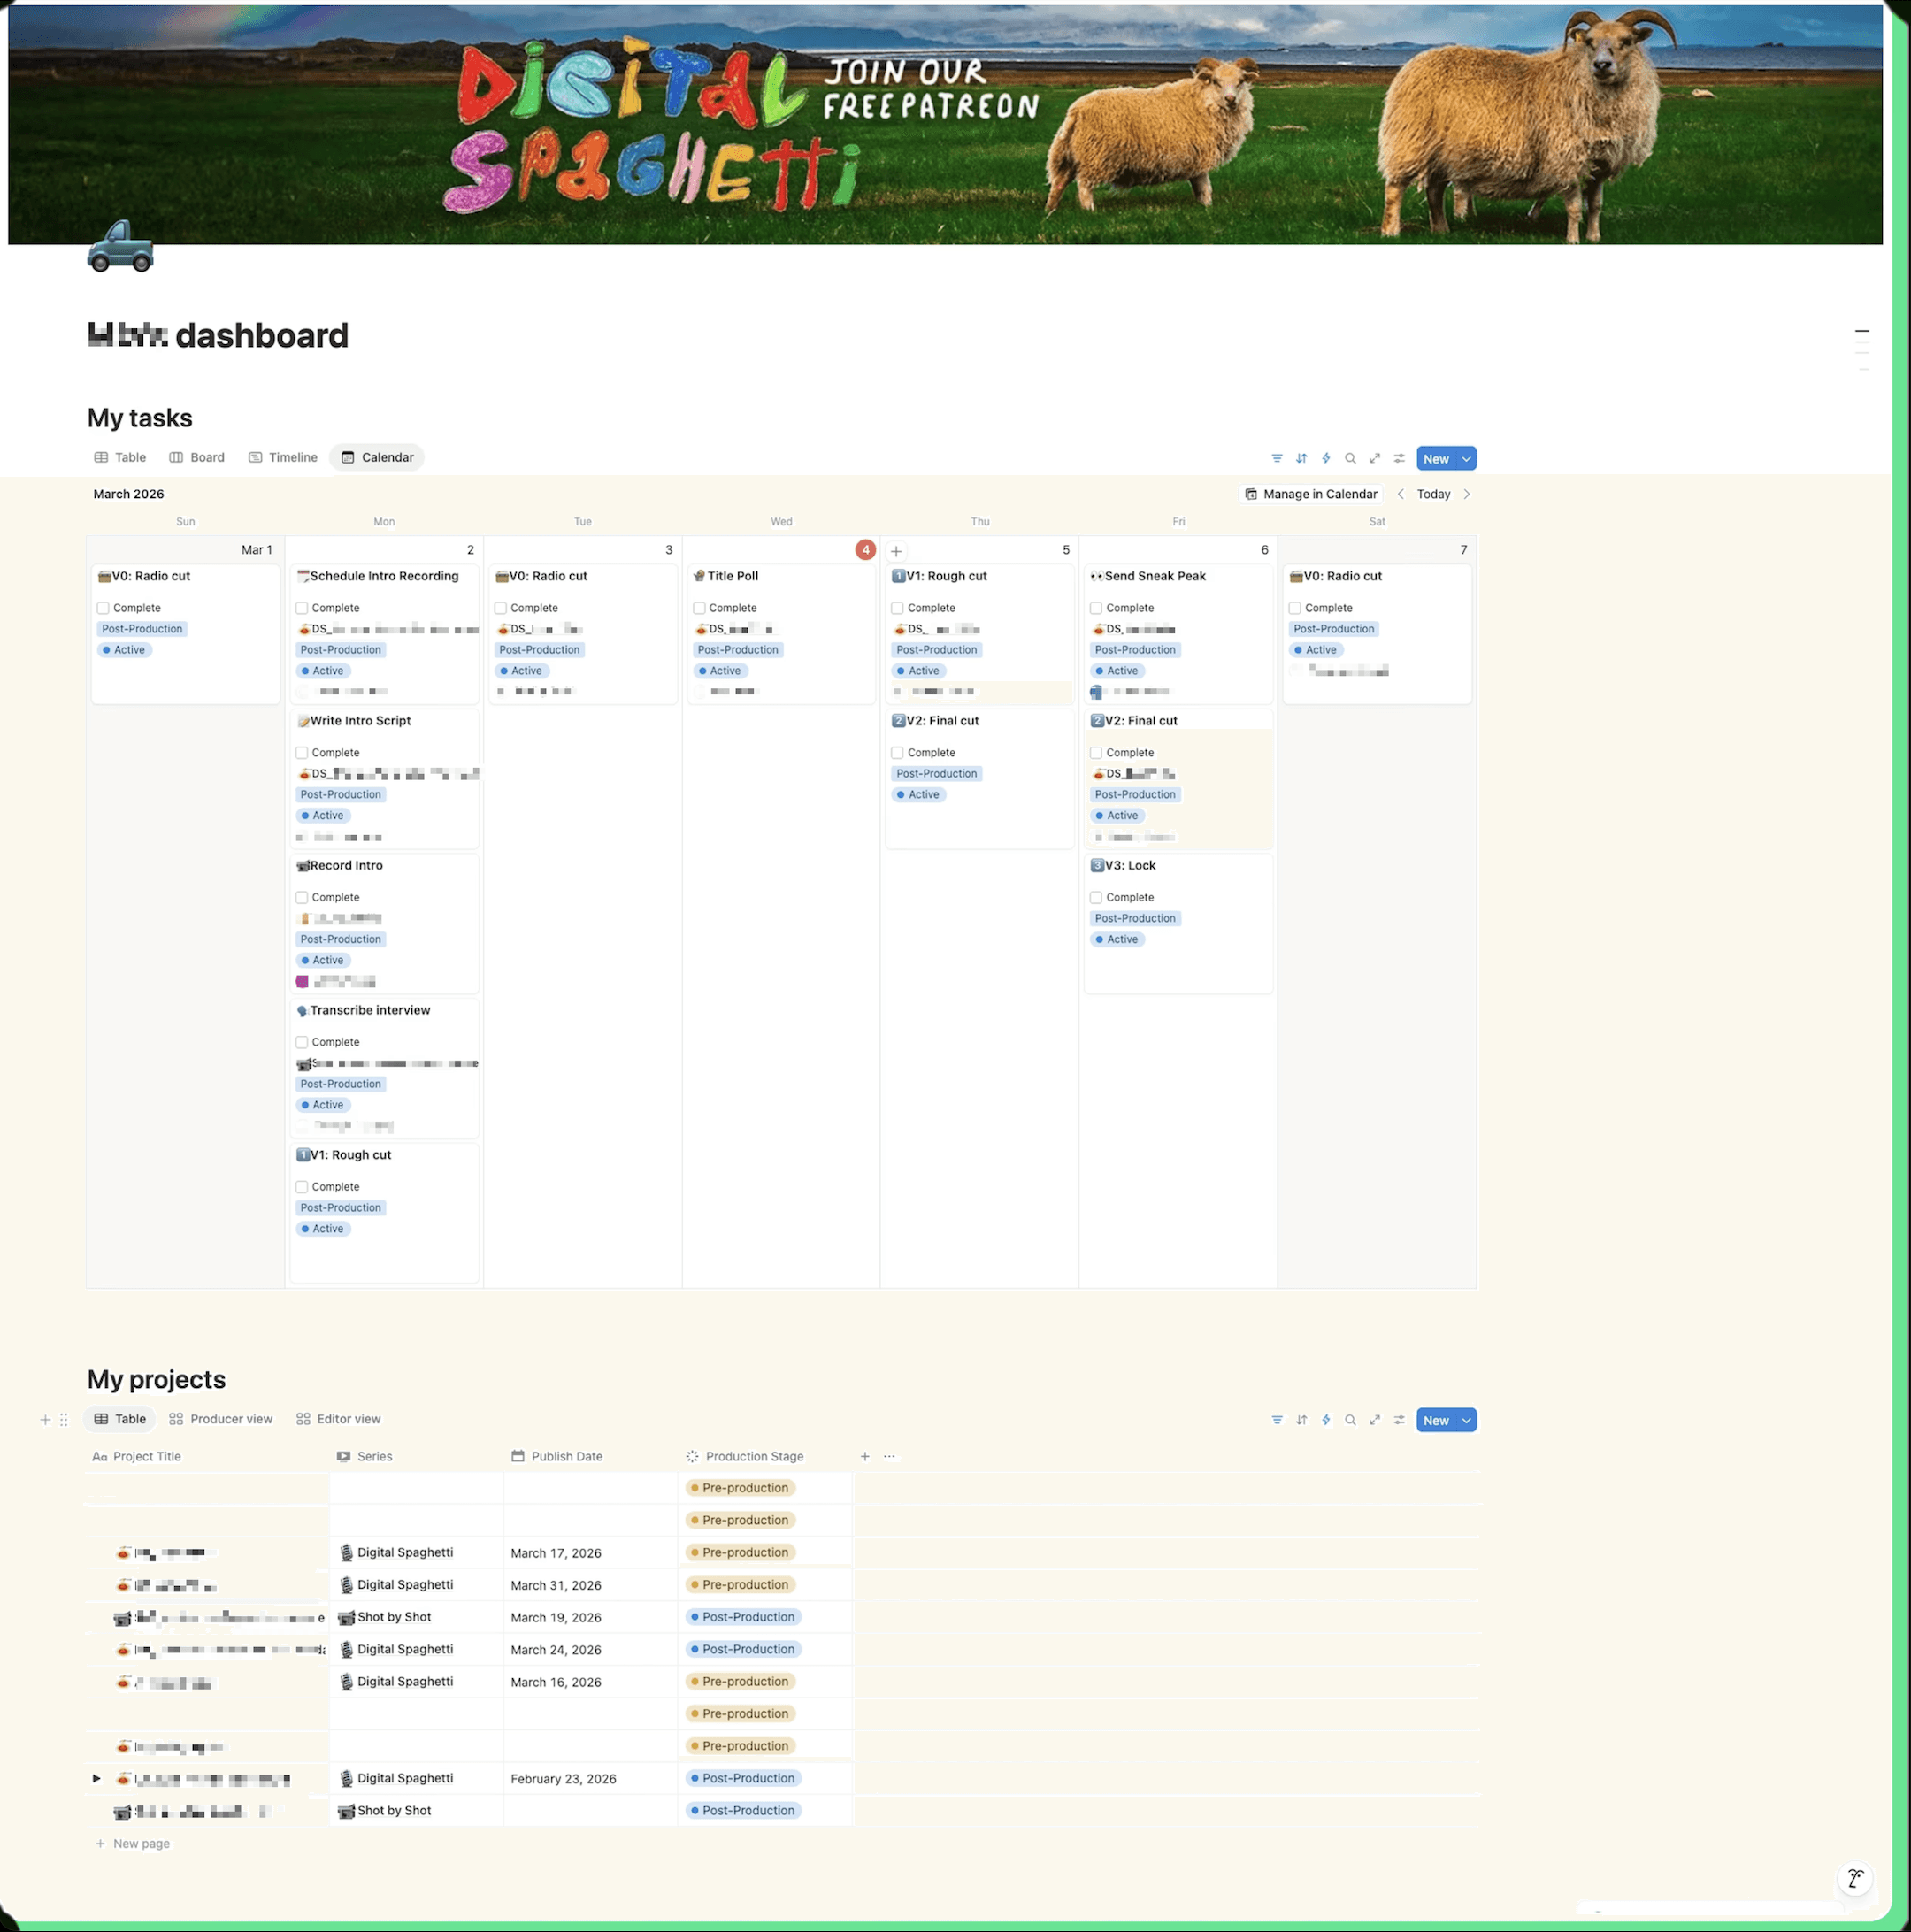Tick Complete checkbox on V3: Lock card
1911x1932 pixels.
[1096, 898]
